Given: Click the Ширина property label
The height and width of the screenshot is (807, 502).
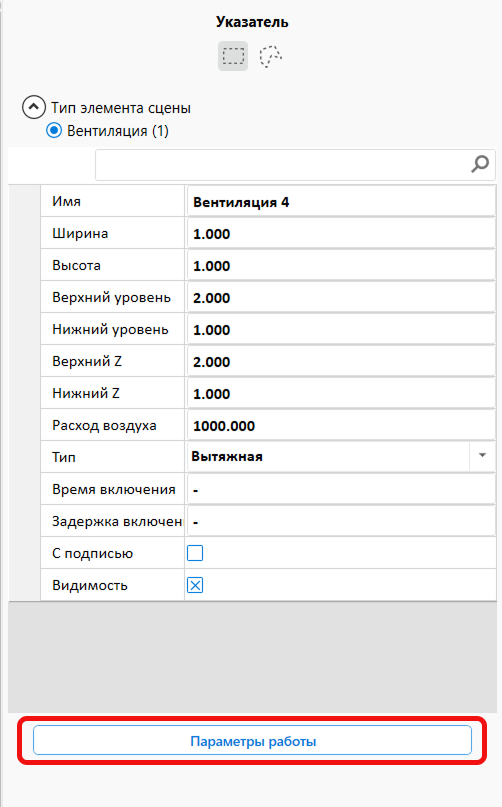Looking at the screenshot, I should (80, 233).
